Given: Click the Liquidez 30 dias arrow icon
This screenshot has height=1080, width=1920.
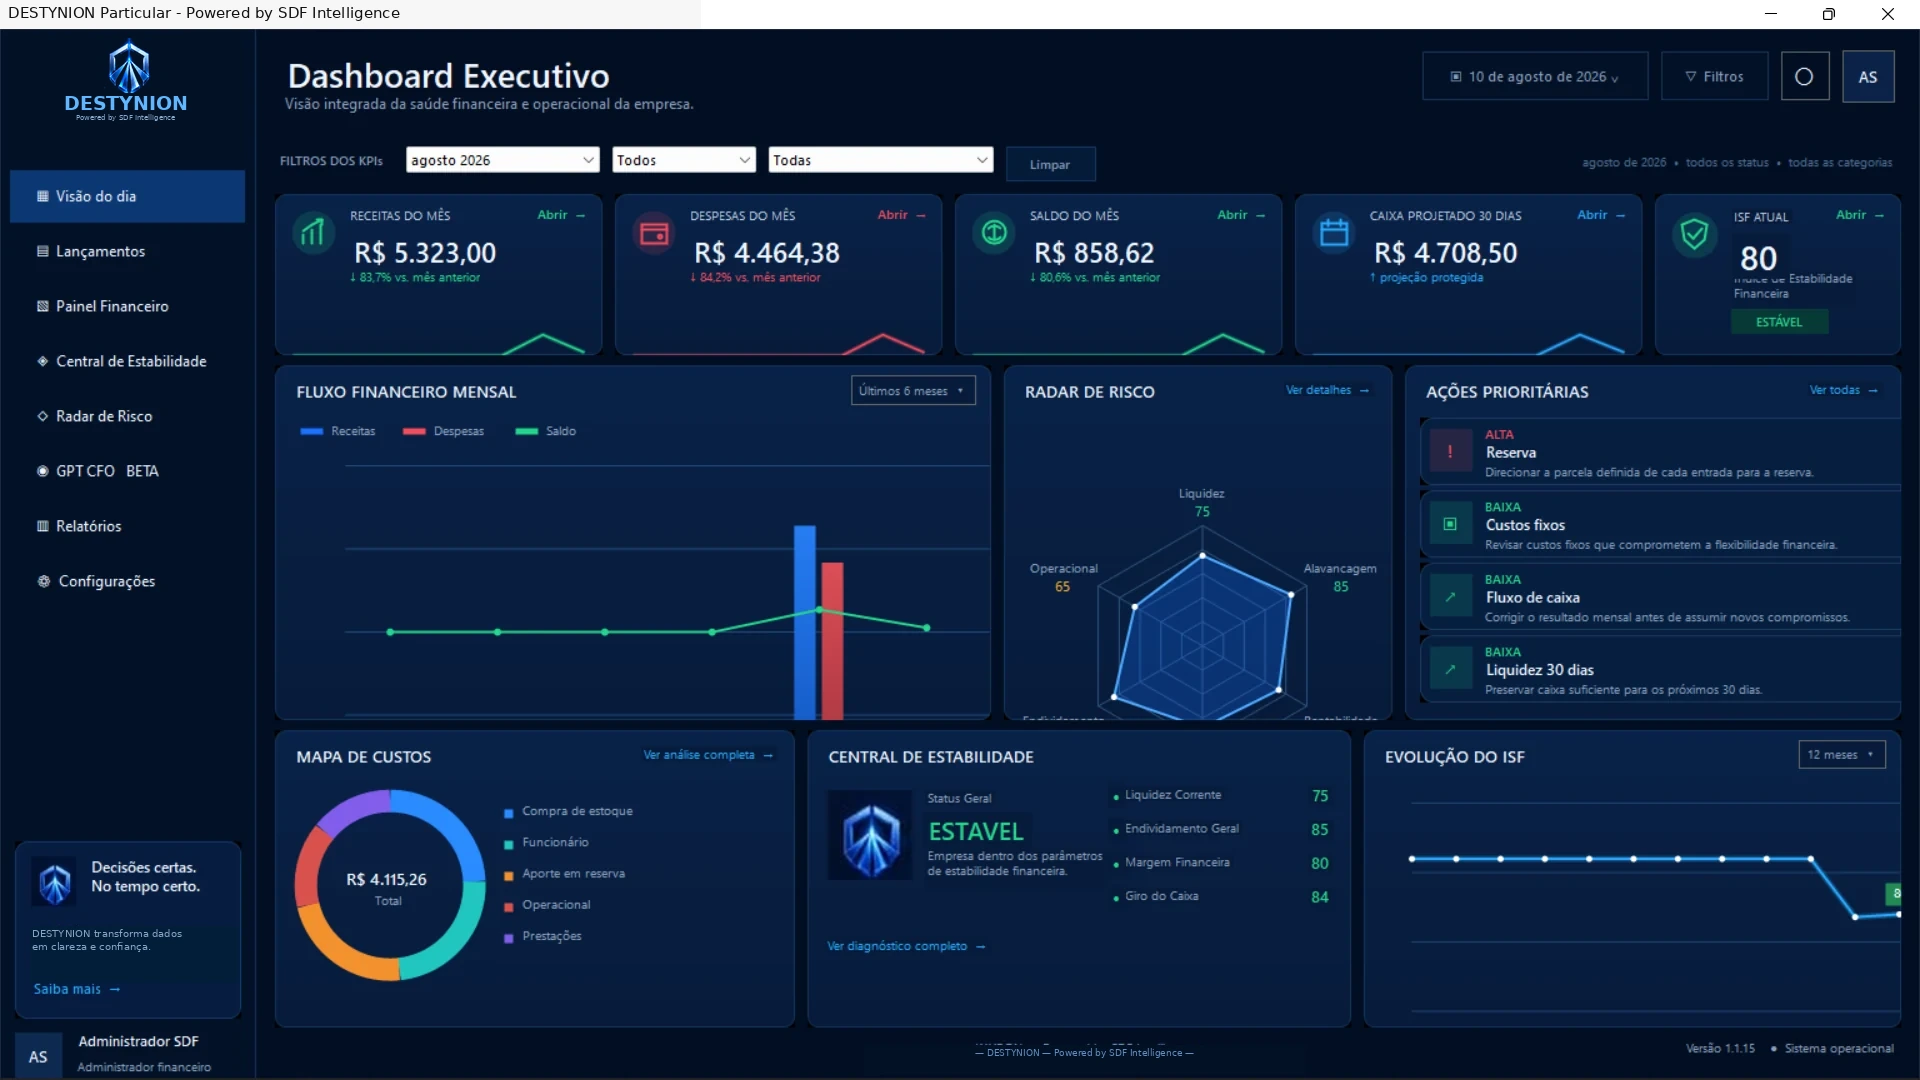Looking at the screenshot, I should coord(1450,669).
